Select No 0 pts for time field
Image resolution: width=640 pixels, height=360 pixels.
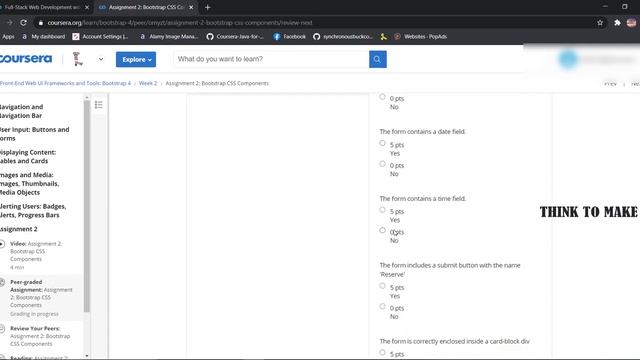pos(382,230)
